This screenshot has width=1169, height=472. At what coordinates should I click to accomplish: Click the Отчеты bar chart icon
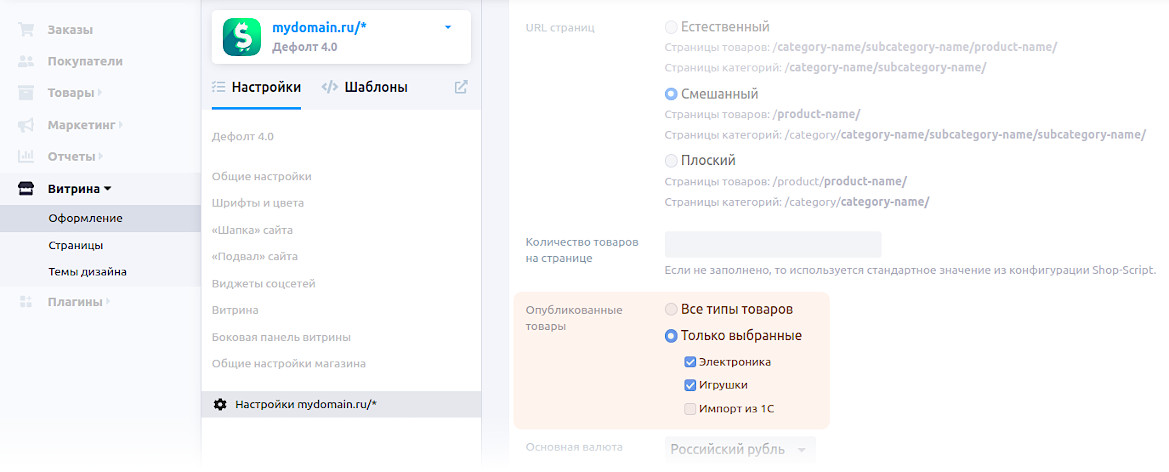coord(26,157)
